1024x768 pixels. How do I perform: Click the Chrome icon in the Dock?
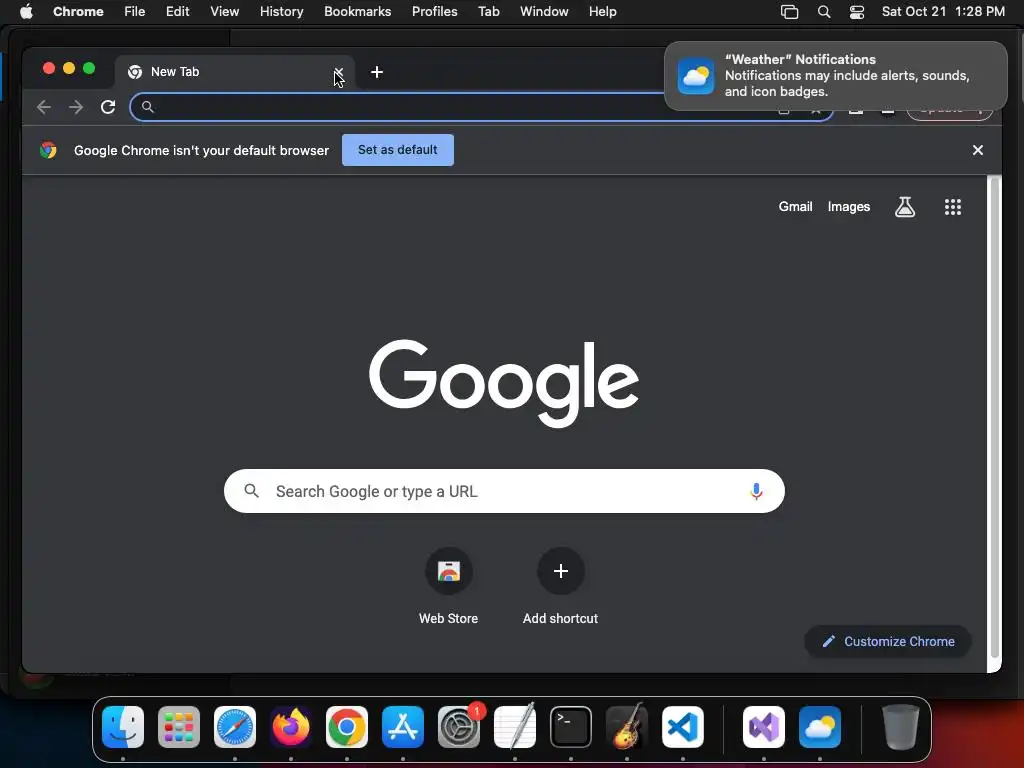347,727
